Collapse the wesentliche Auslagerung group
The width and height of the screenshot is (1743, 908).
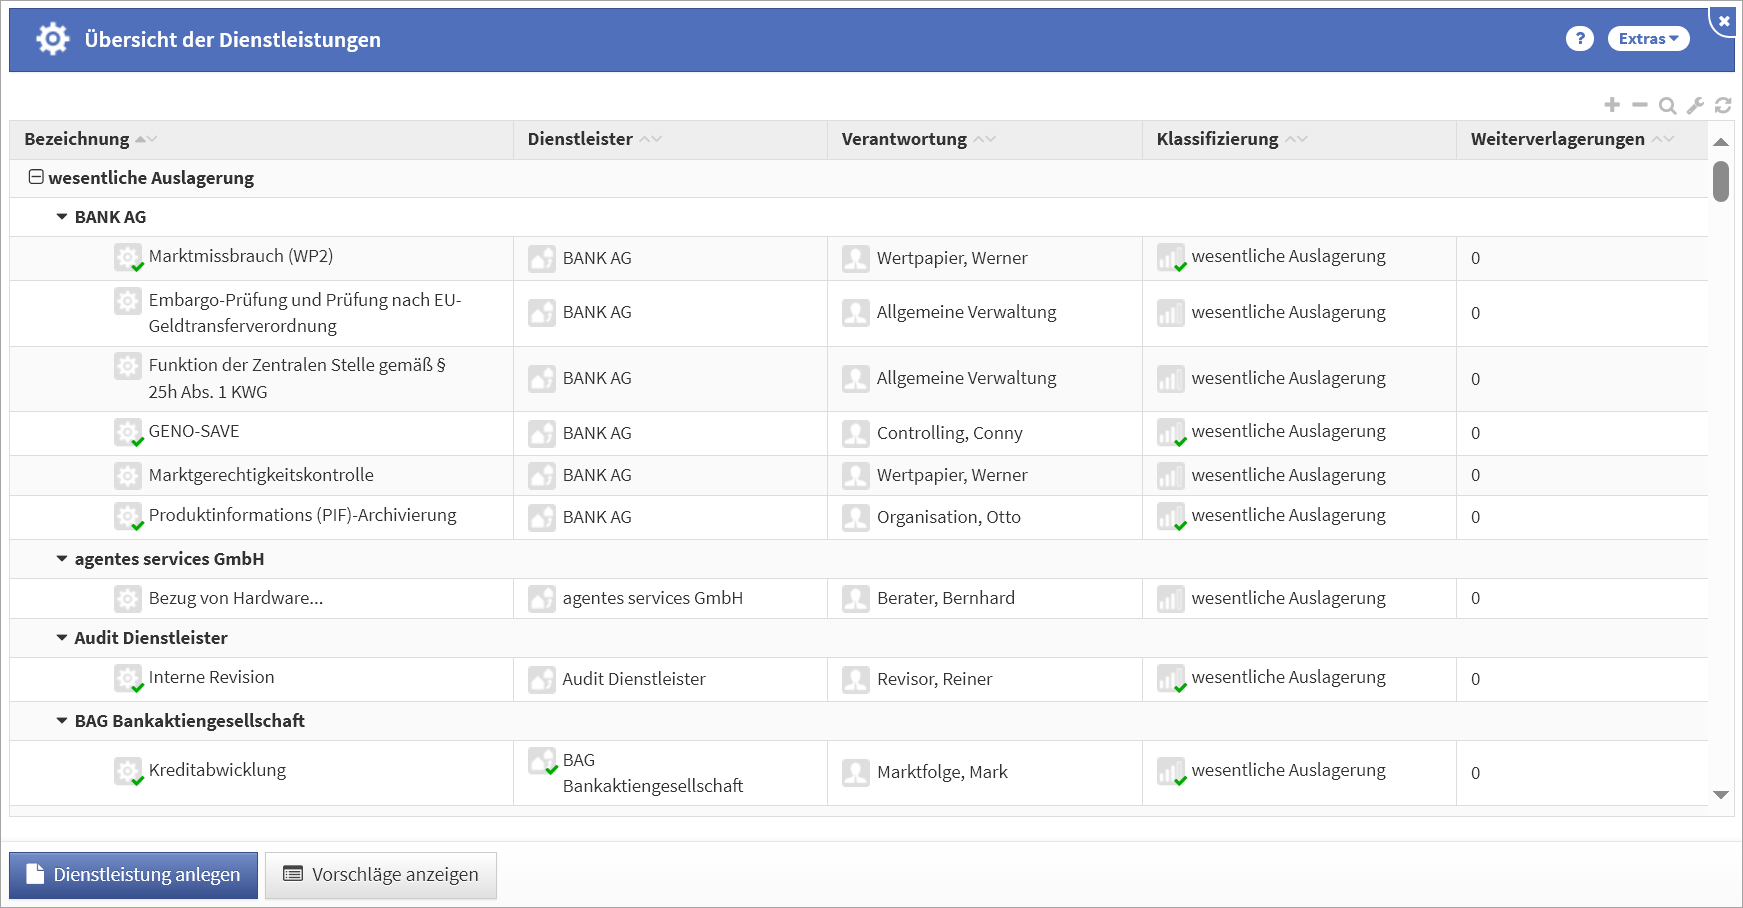tap(36, 178)
